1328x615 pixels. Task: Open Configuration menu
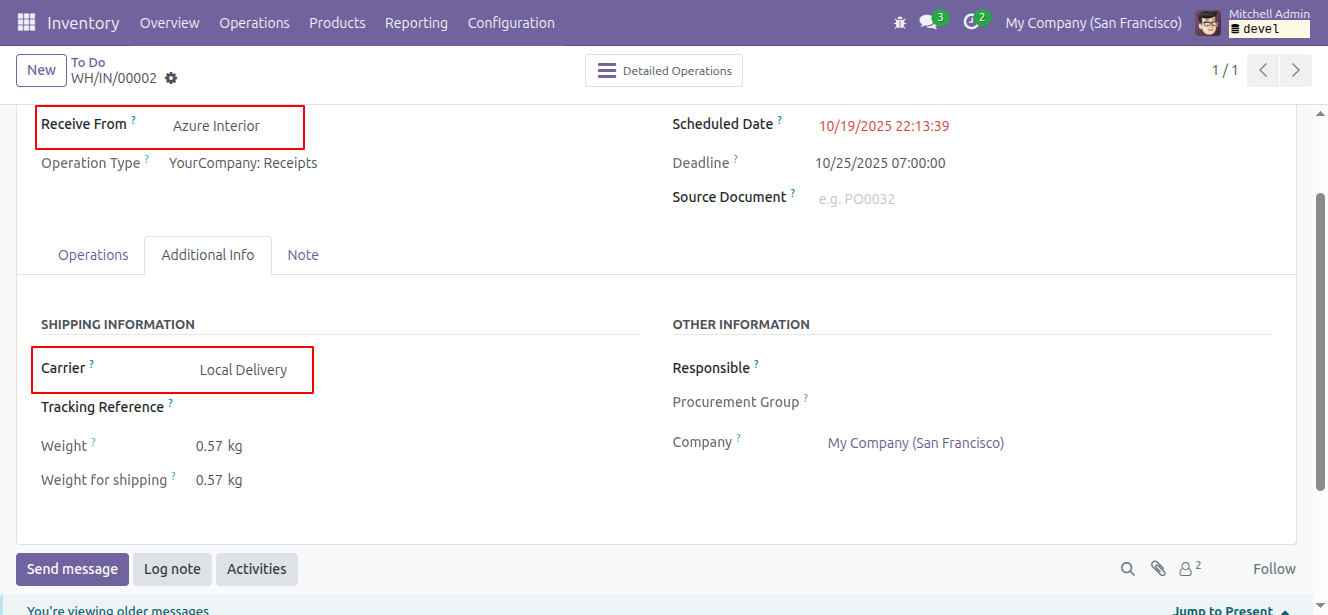[x=511, y=22]
